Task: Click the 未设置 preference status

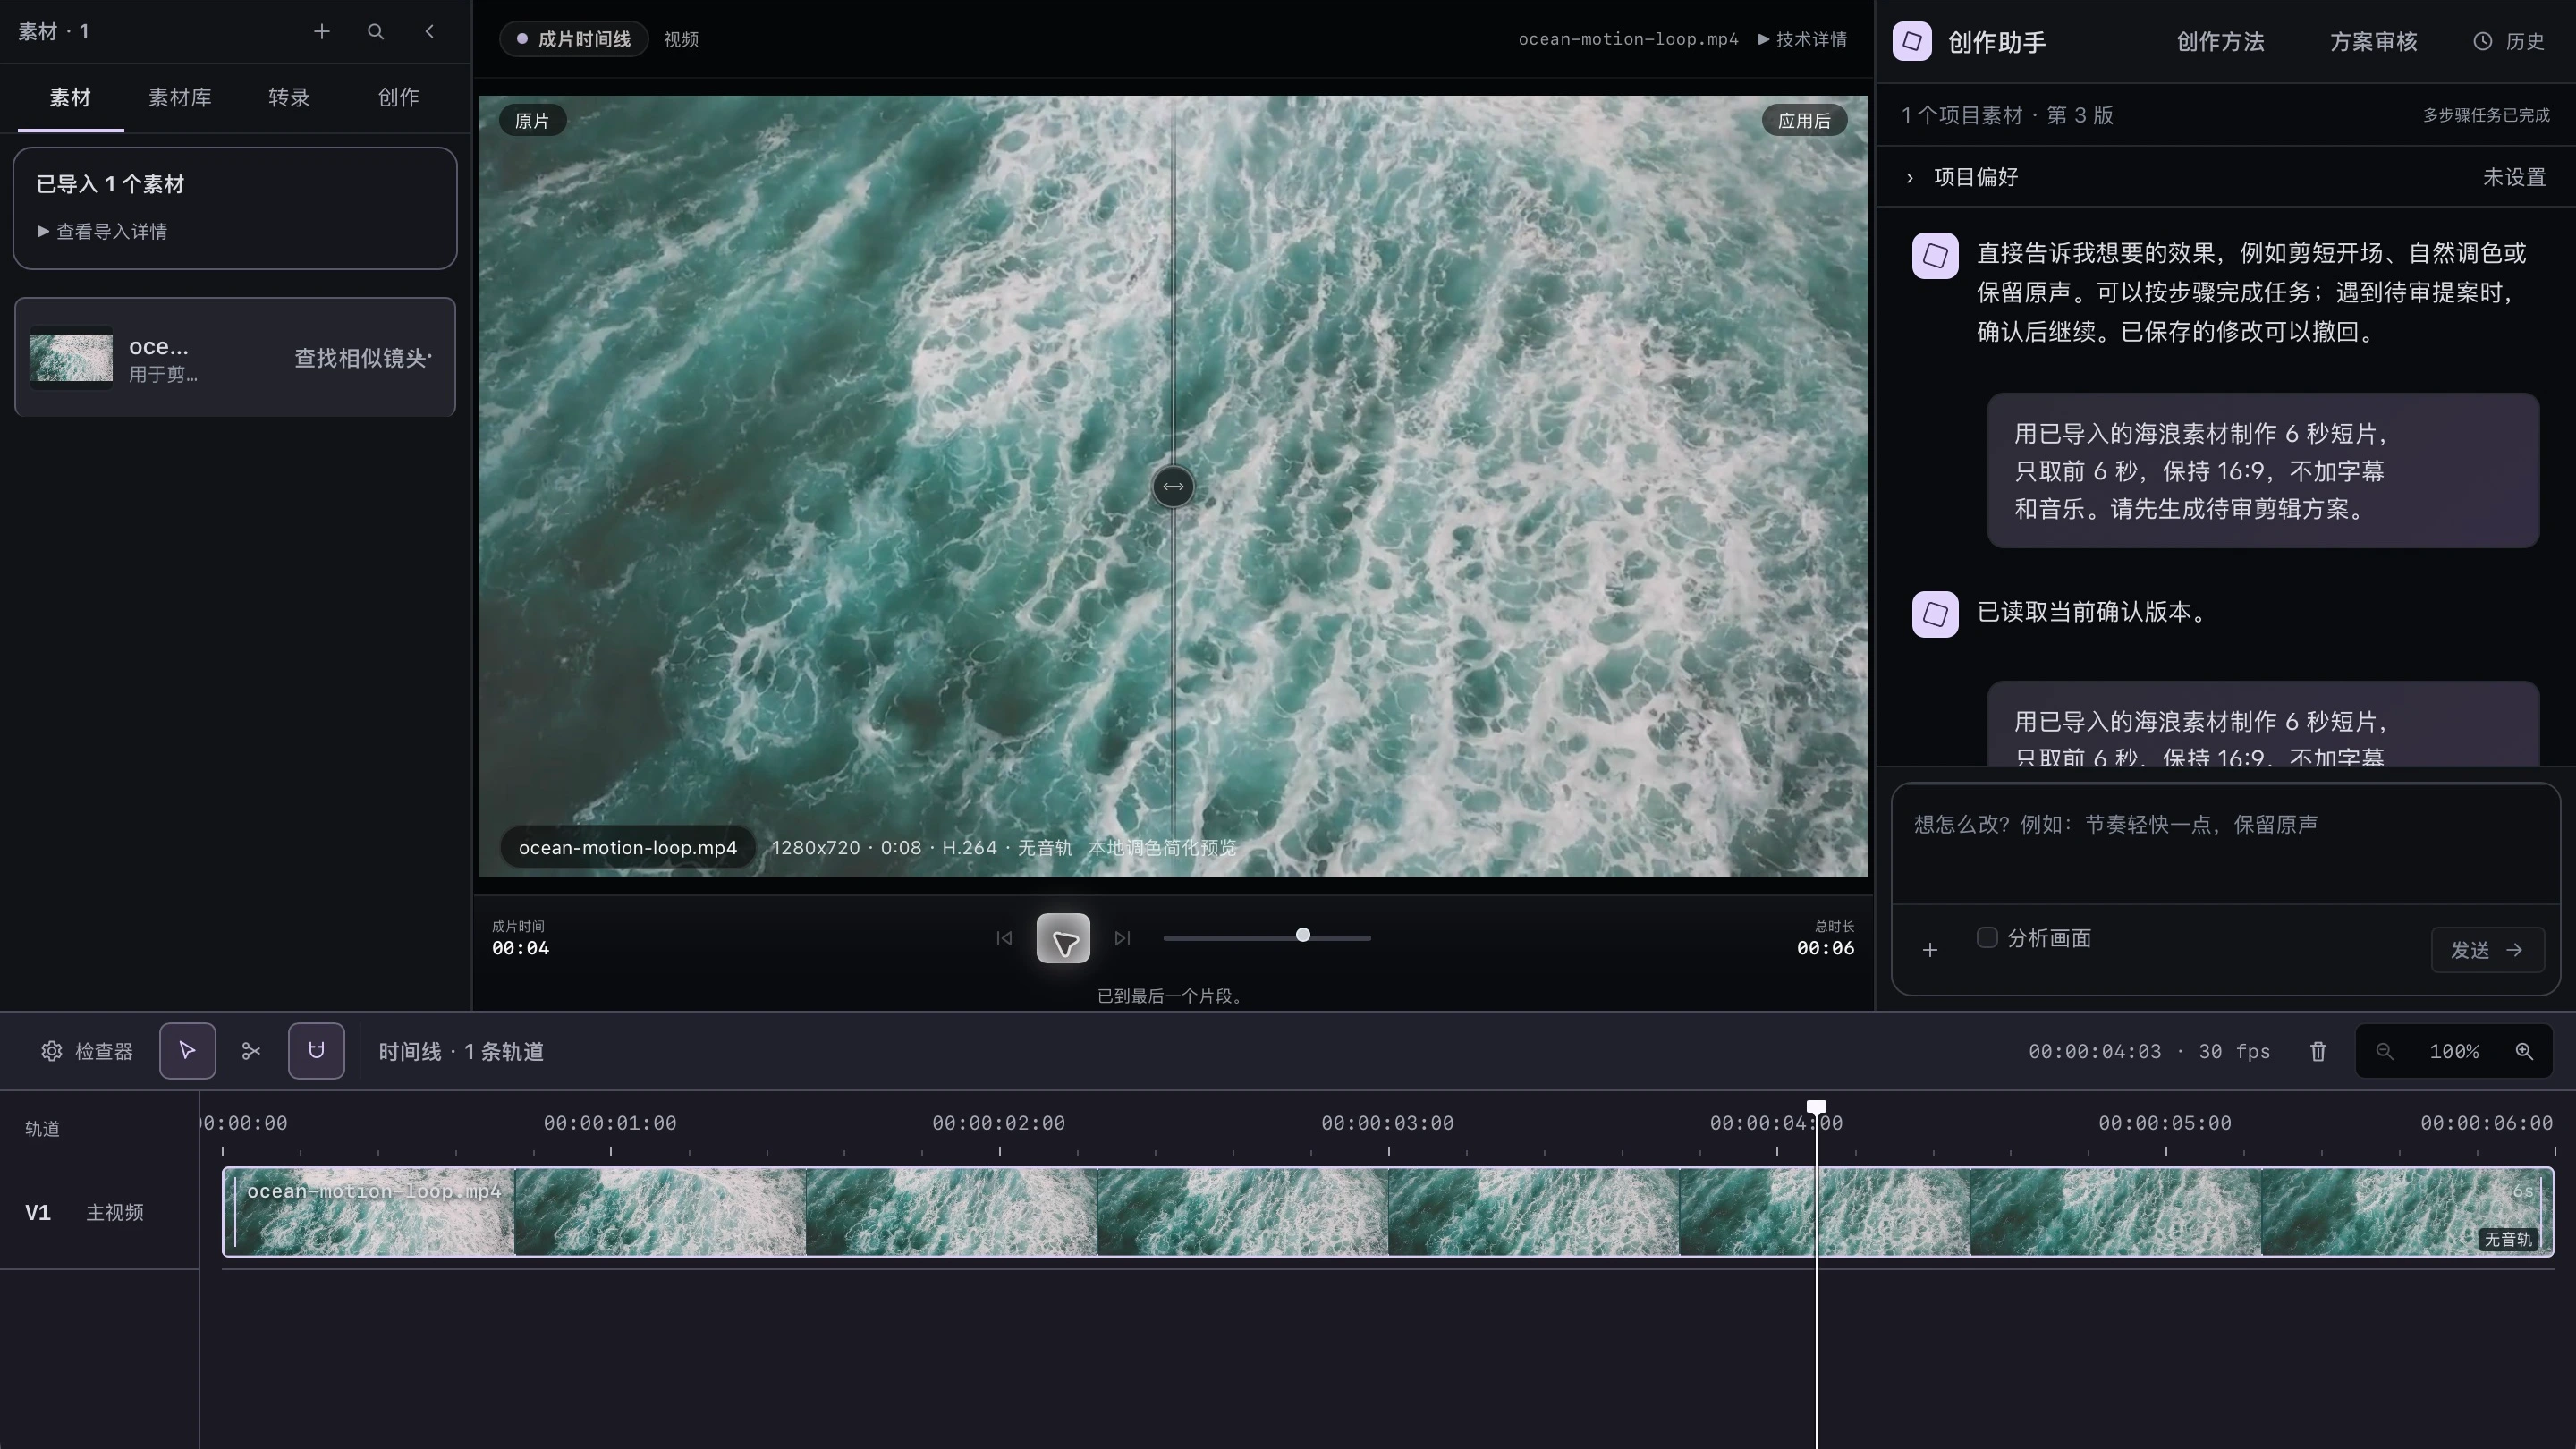Action: click(2514, 177)
